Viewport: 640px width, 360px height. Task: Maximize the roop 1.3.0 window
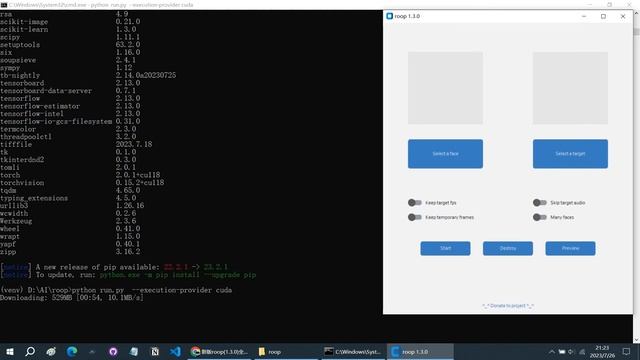pyautogui.click(x=603, y=16)
